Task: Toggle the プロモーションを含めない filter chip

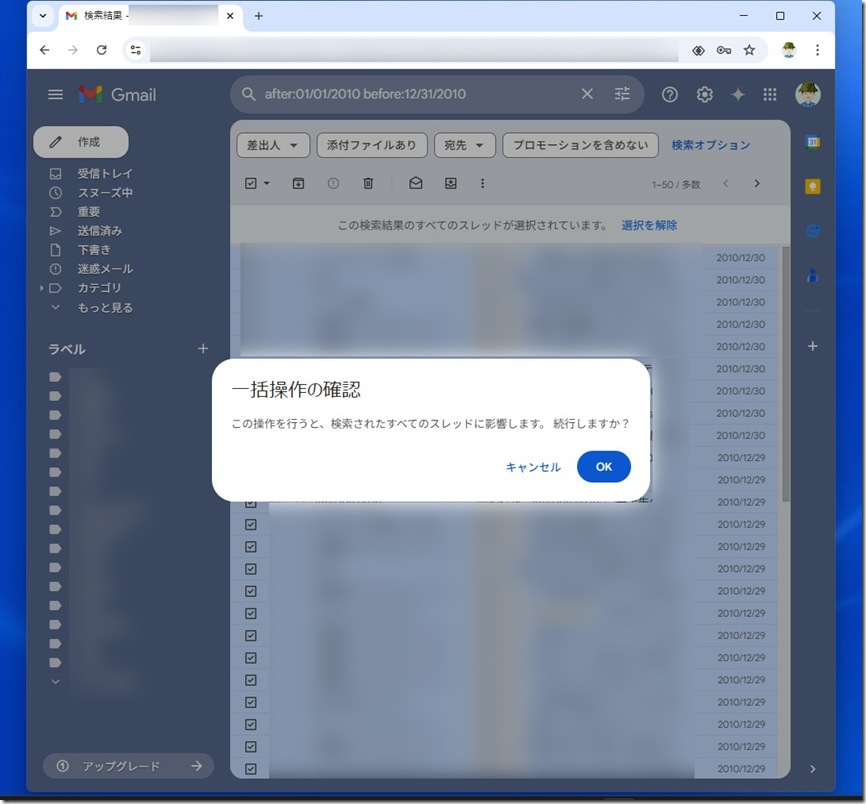Action: tap(580, 145)
